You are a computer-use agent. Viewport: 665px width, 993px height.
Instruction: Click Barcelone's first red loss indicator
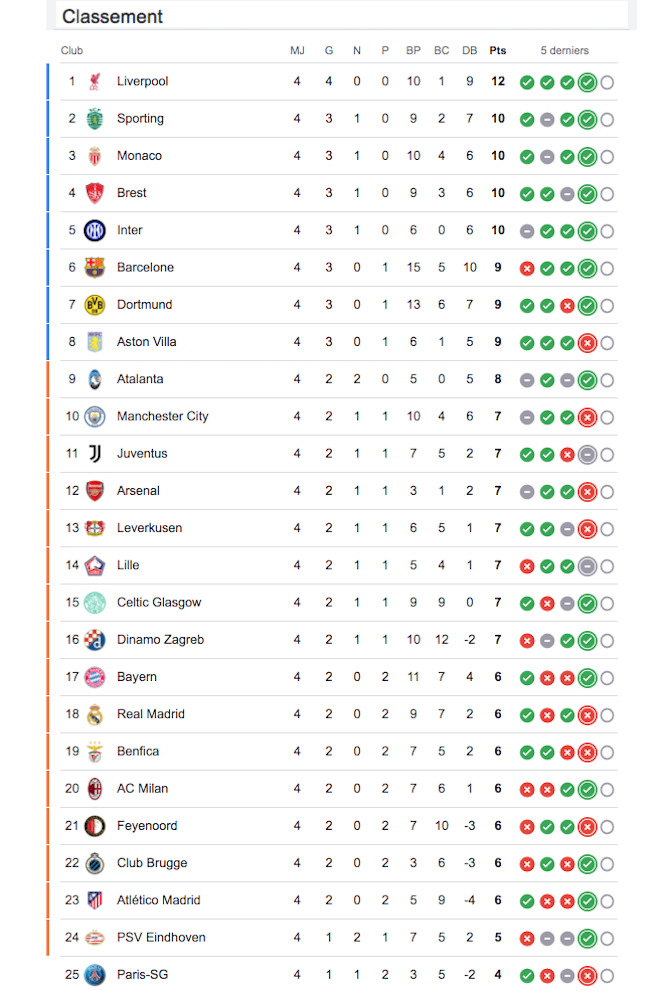[527, 269]
